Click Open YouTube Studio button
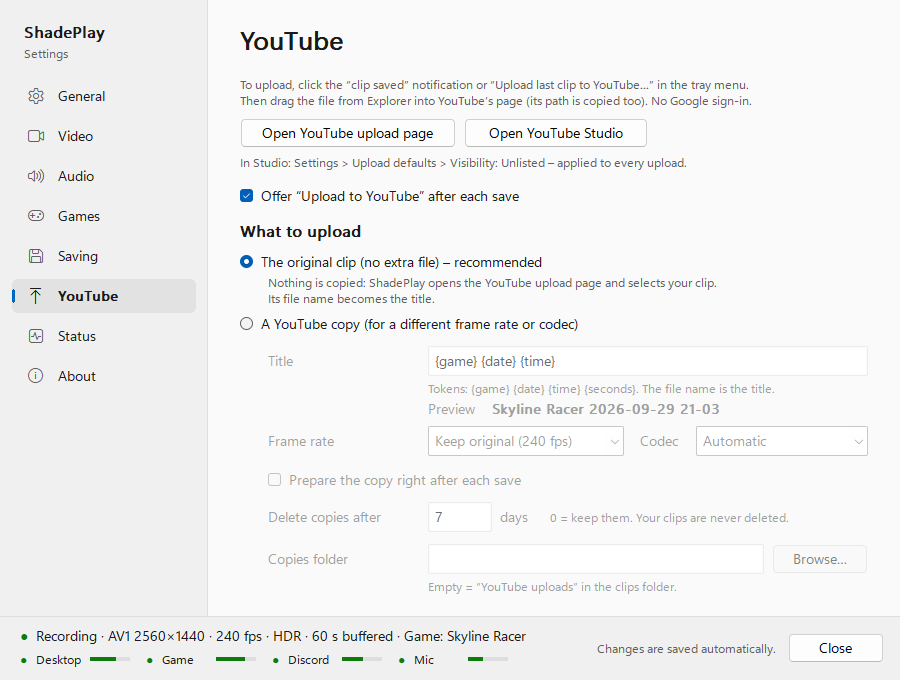 coord(556,133)
